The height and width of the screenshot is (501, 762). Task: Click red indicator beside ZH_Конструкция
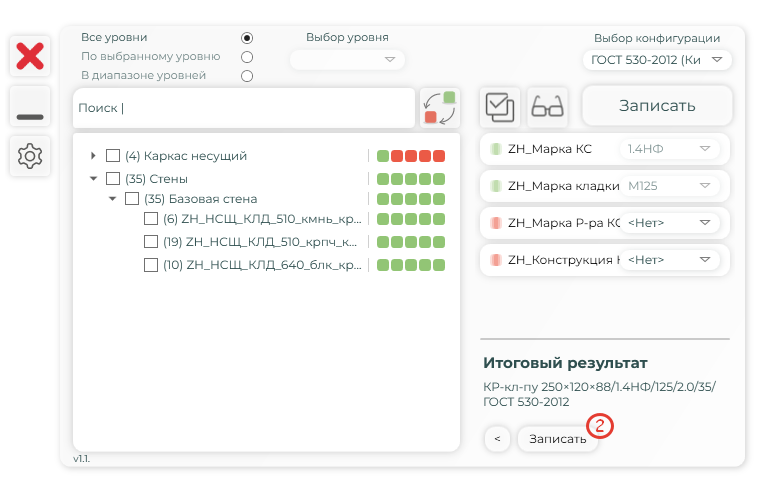point(496,259)
